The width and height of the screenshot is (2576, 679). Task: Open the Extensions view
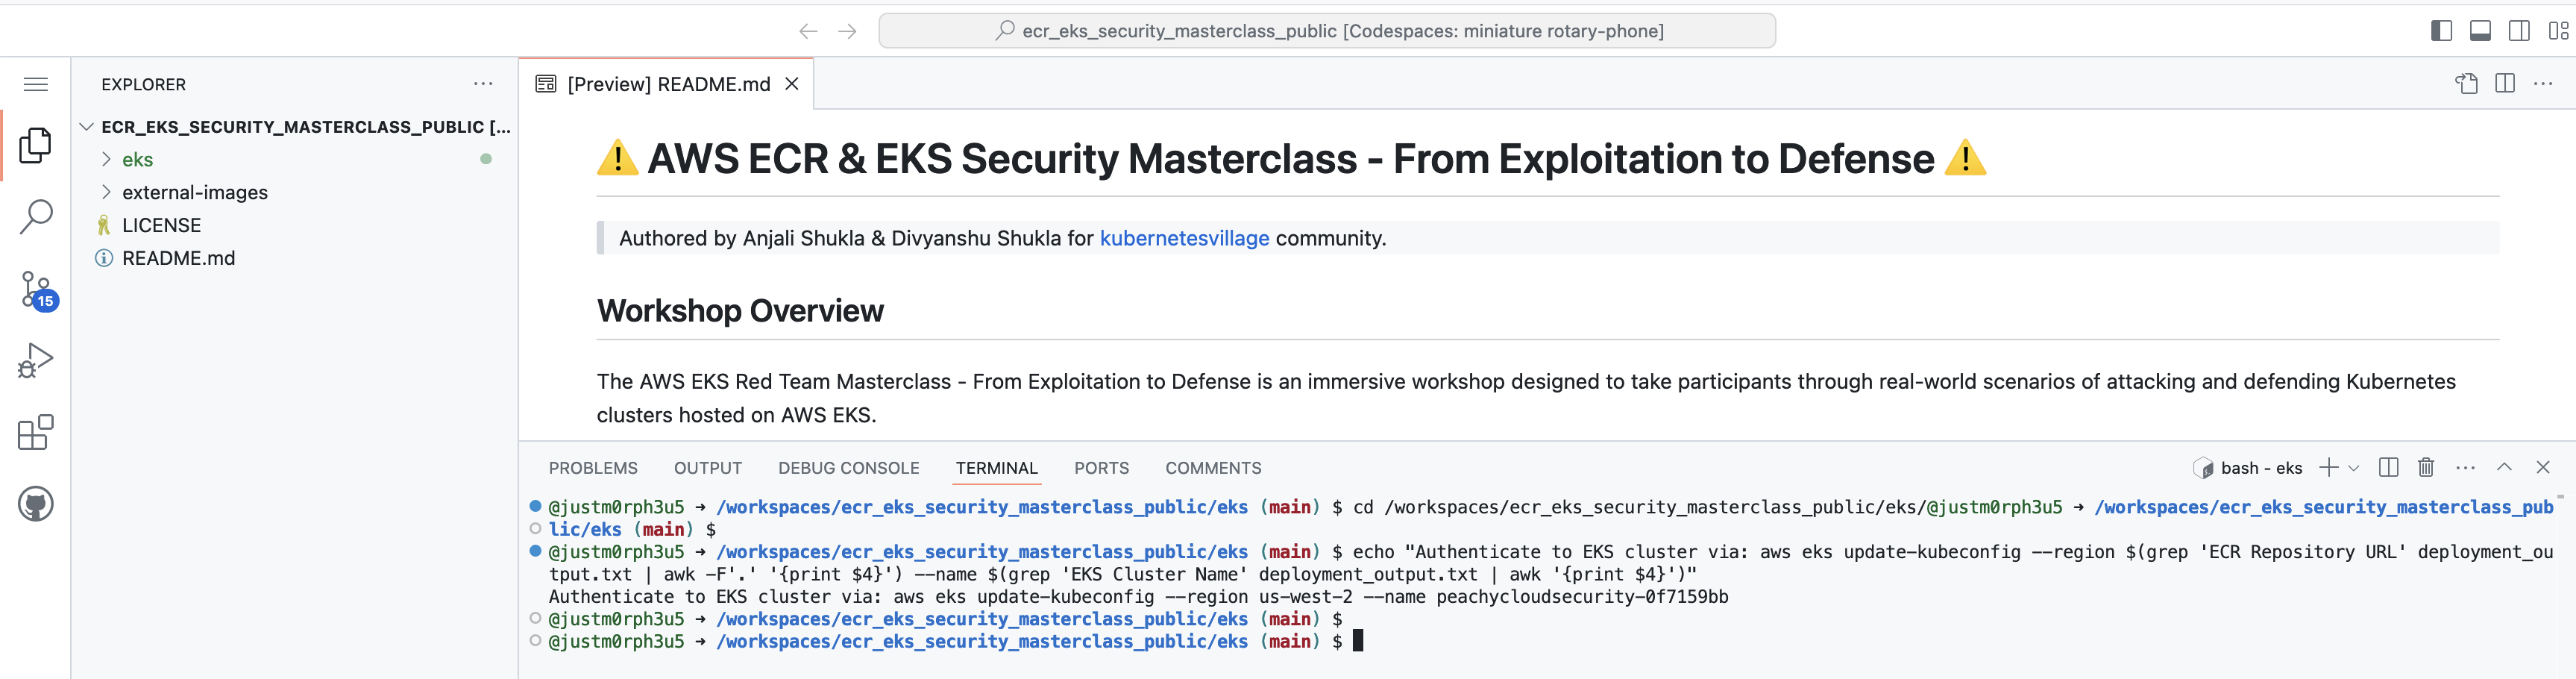(36, 433)
